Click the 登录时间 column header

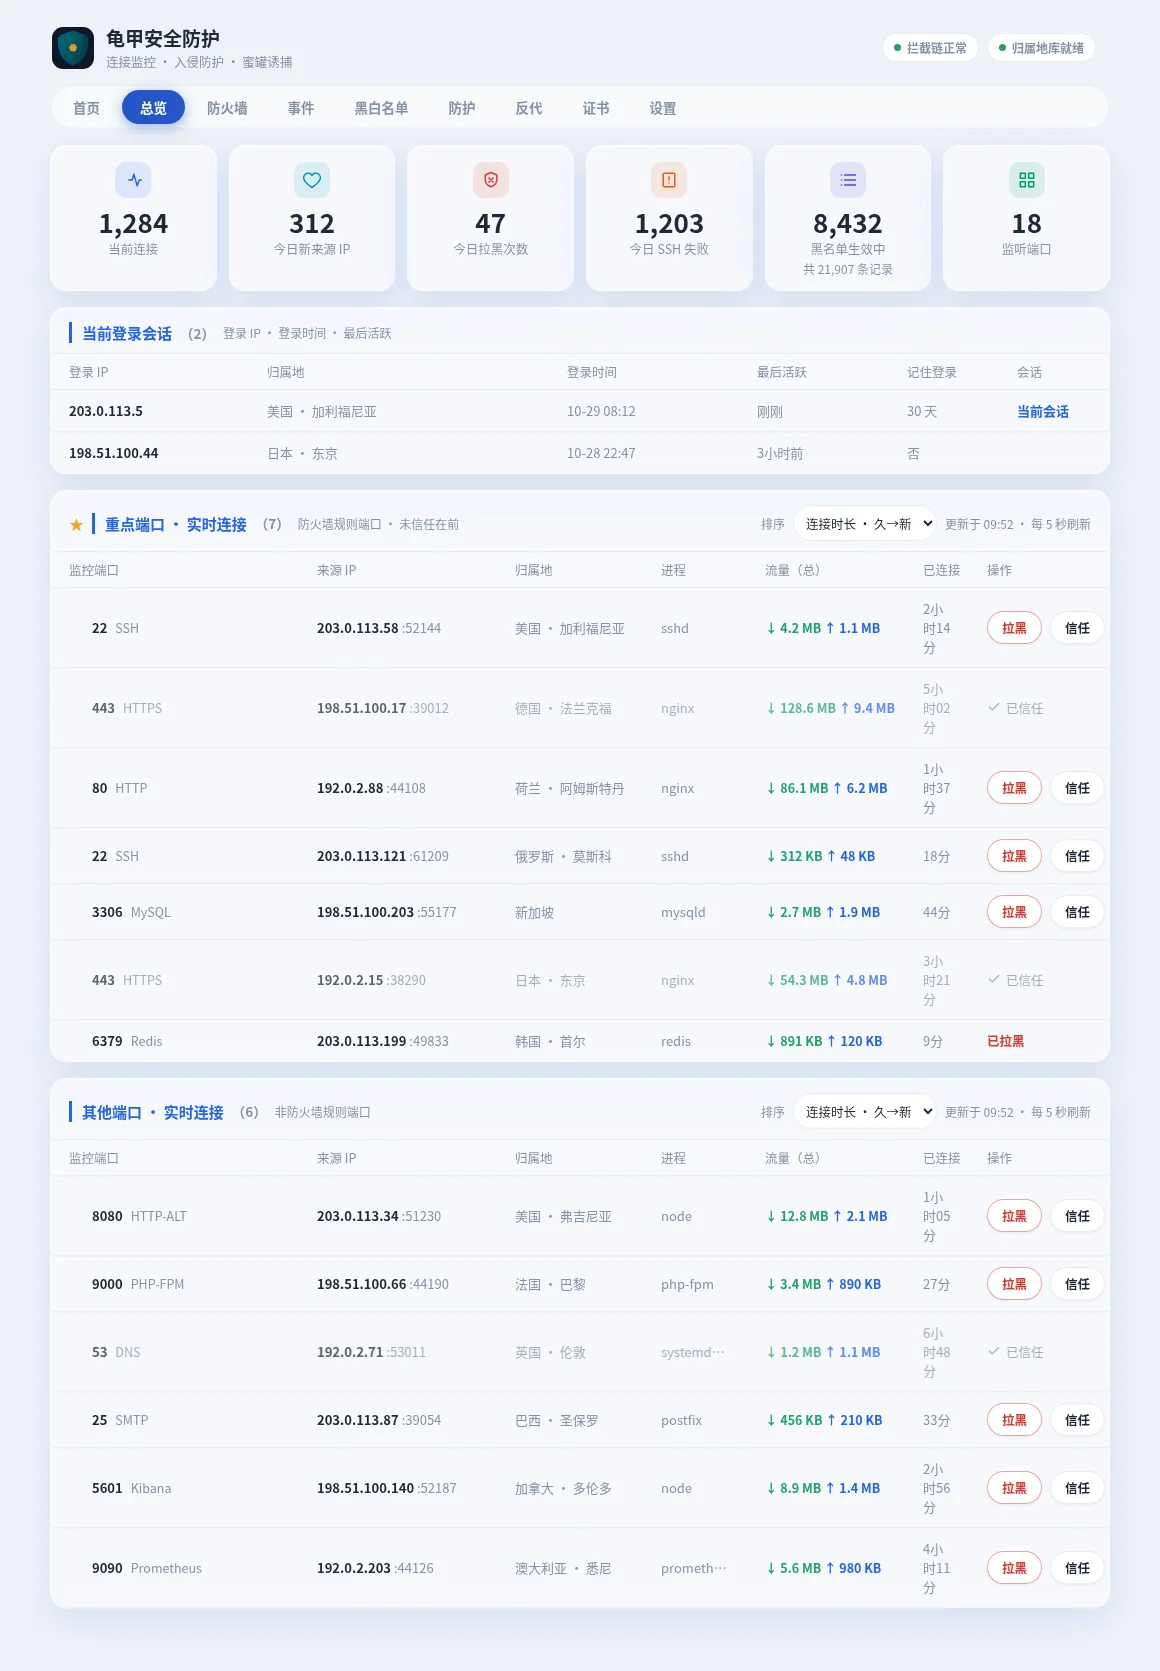tap(592, 372)
